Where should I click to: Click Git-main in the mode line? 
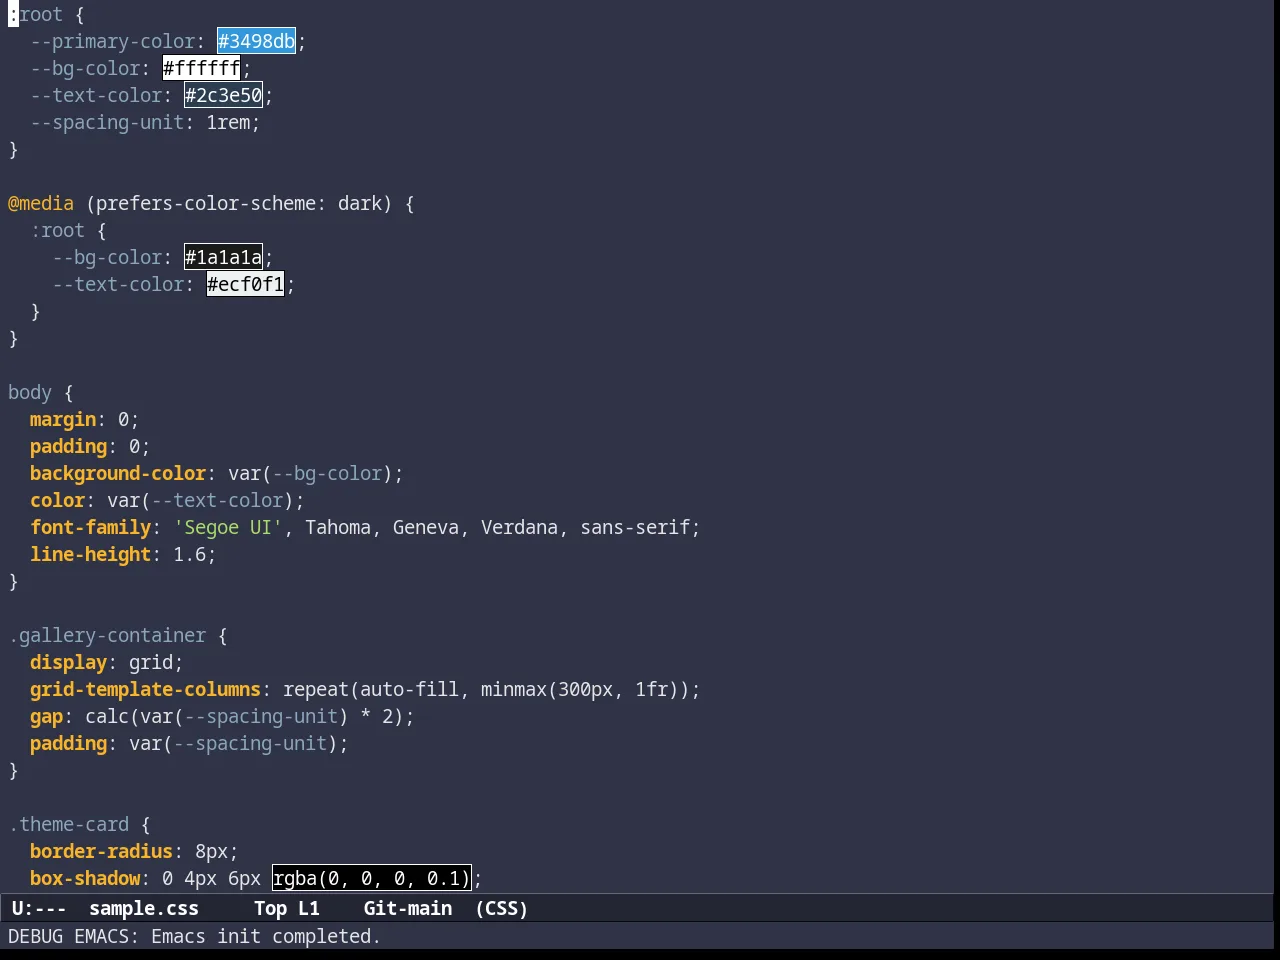tap(408, 908)
